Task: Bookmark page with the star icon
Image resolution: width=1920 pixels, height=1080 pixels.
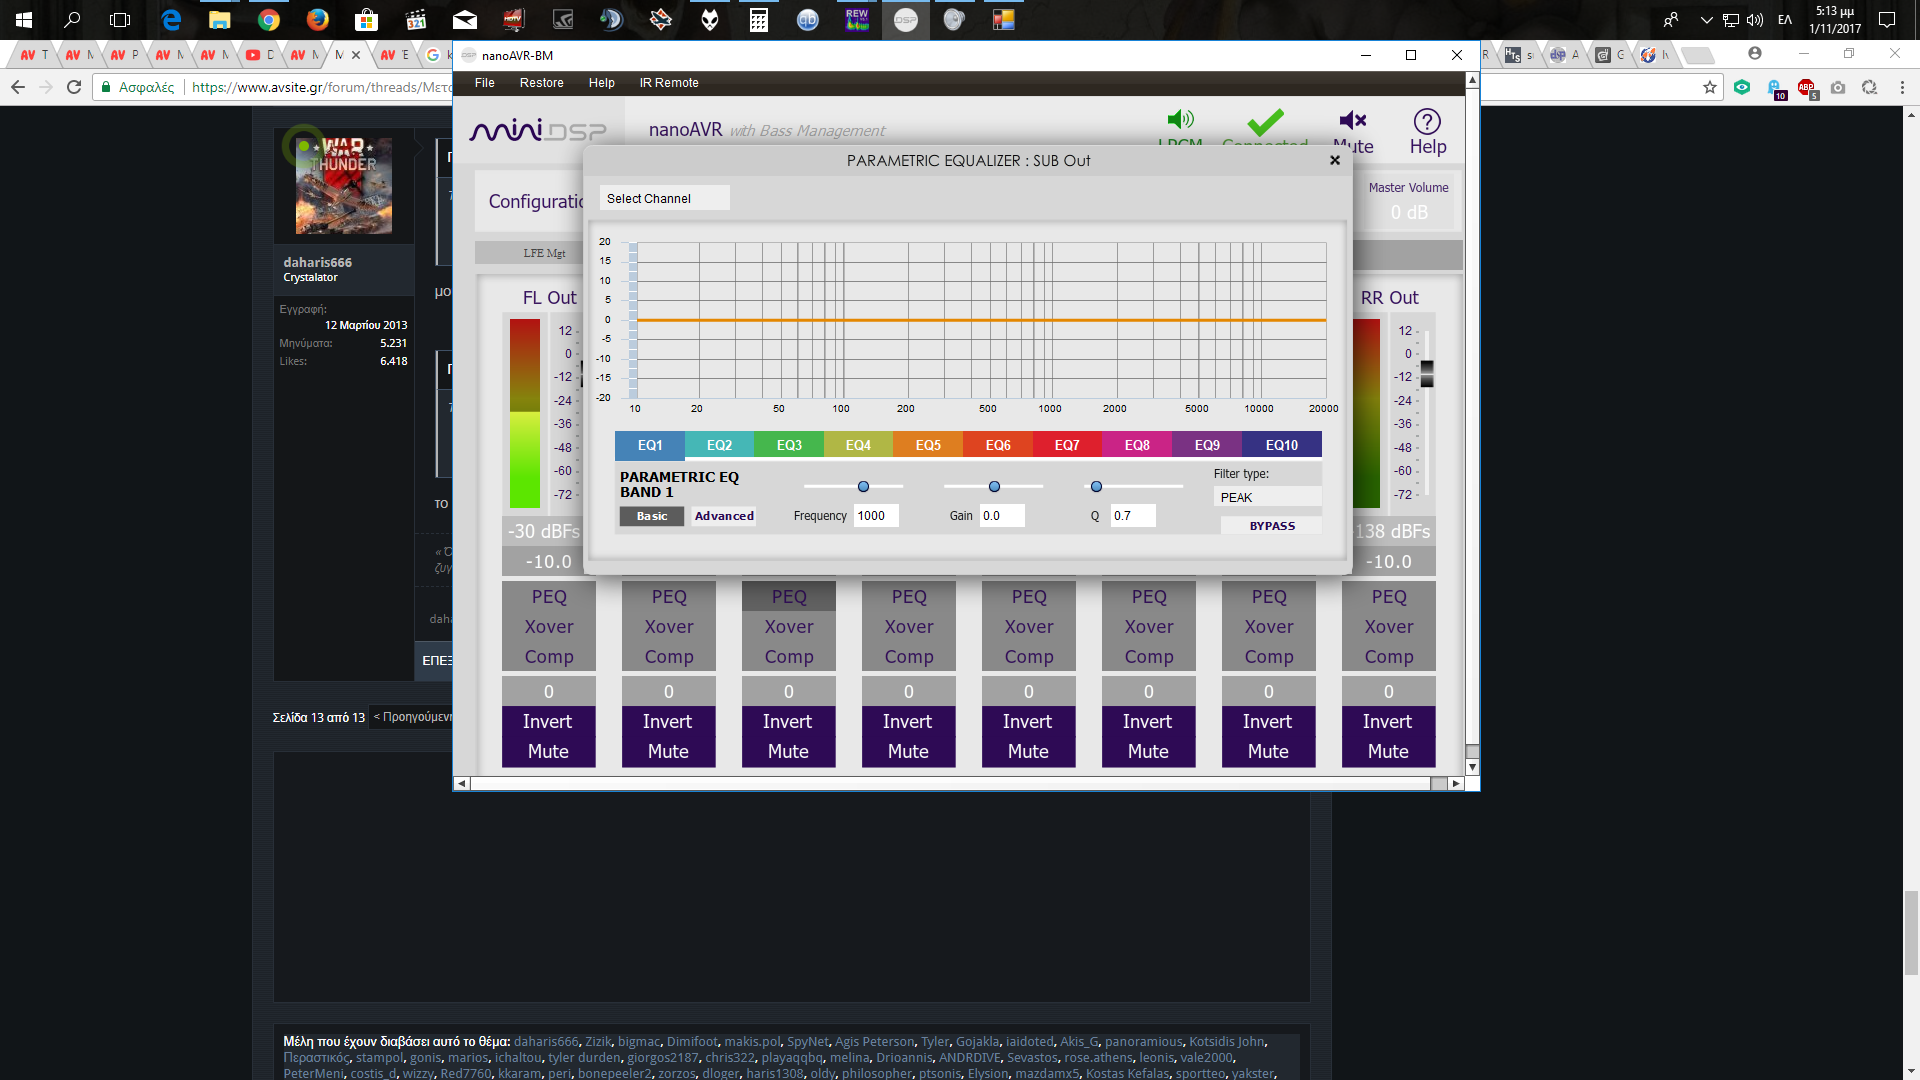Action: 1709,88
